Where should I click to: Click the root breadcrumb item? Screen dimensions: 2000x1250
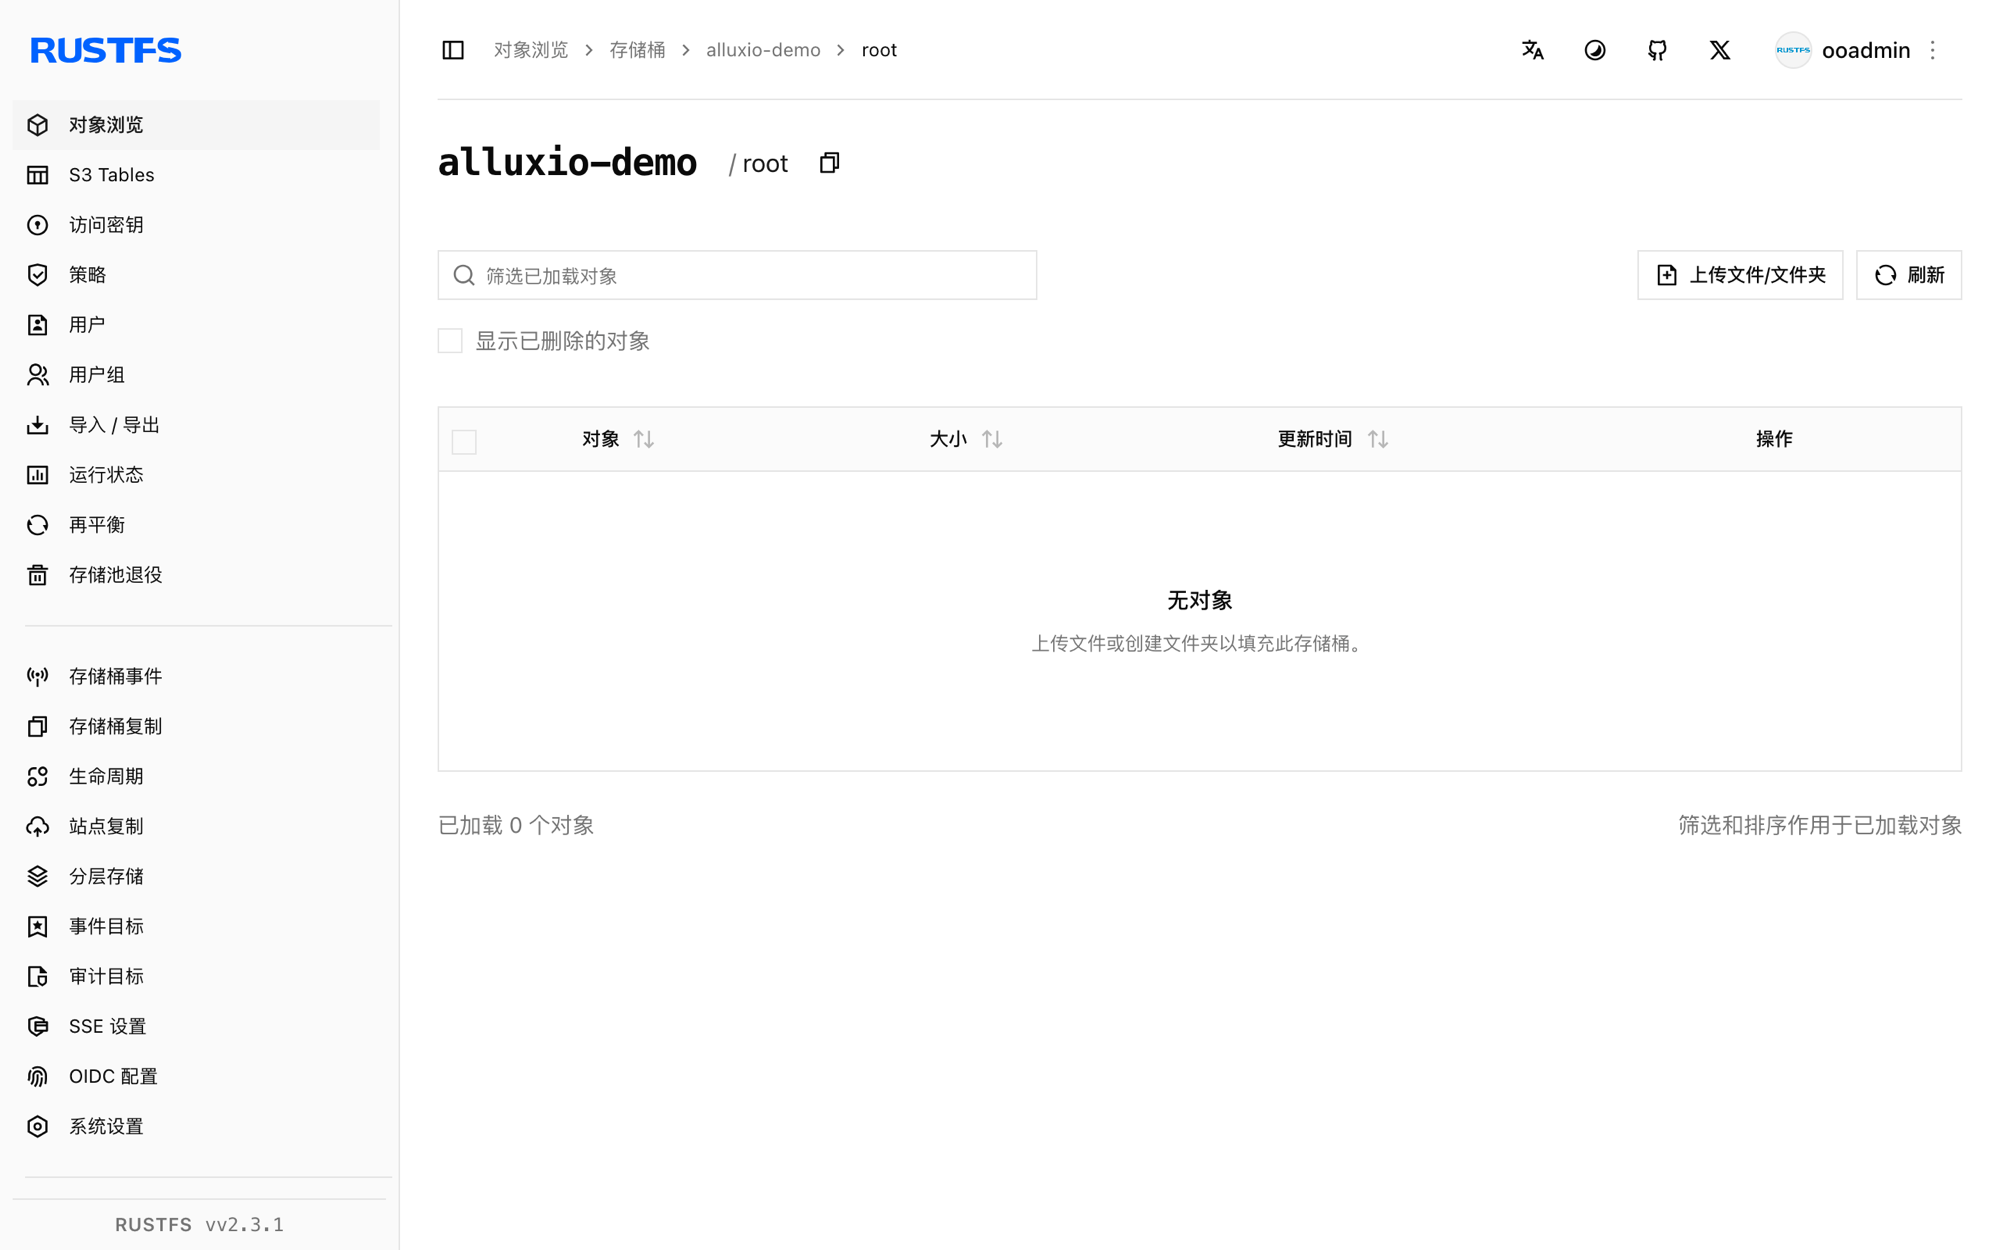click(879, 50)
